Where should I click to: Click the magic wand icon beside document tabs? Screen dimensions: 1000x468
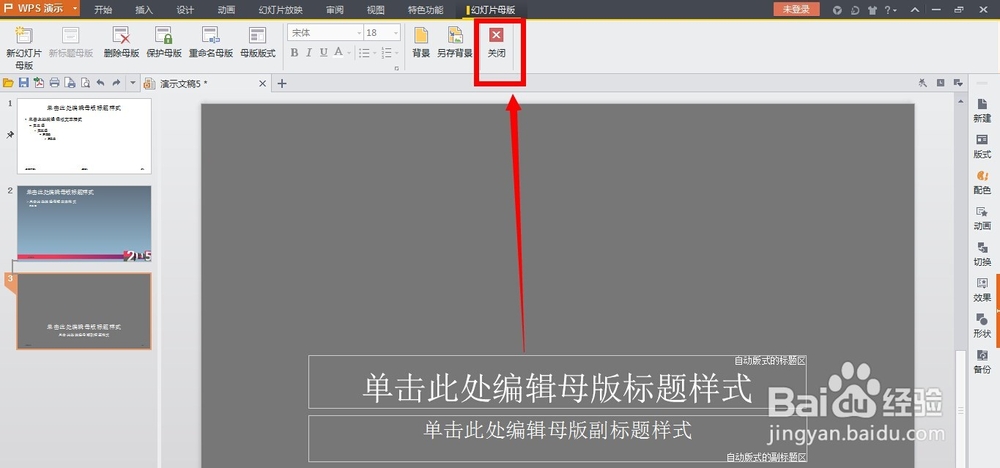(923, 83)
